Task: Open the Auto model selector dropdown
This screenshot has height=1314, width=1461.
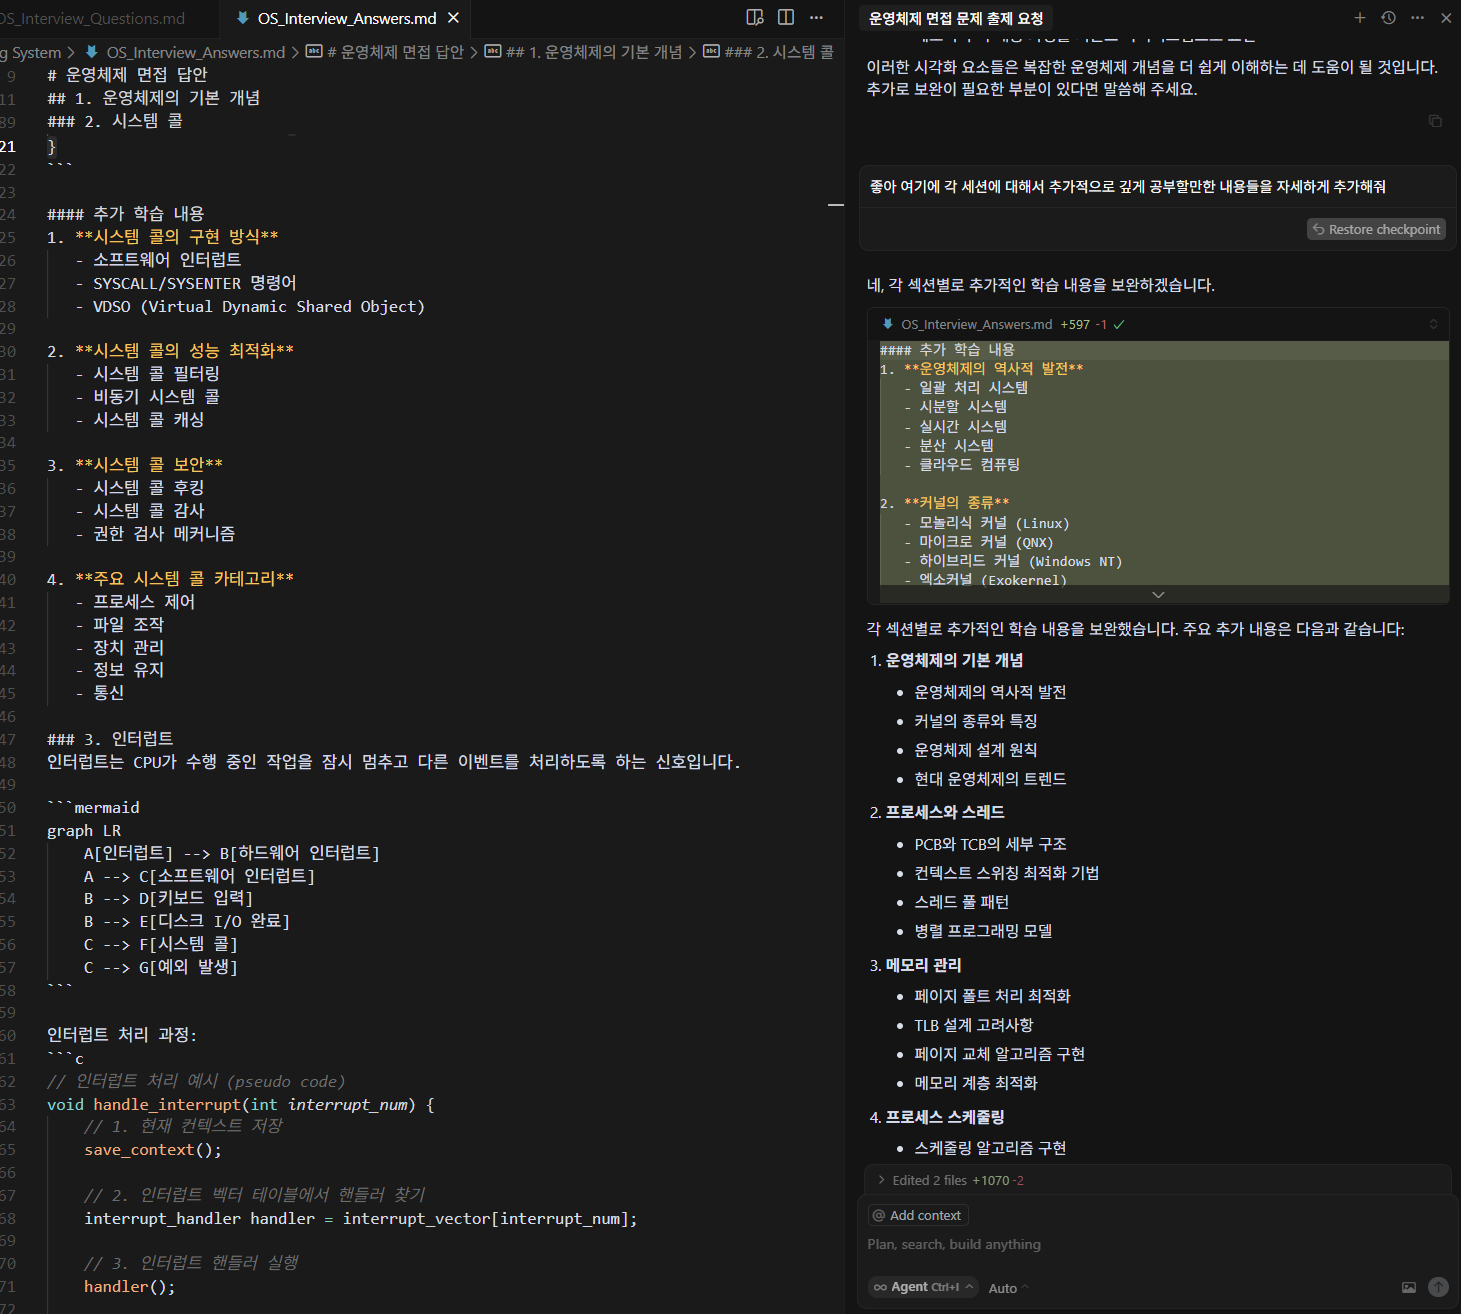Action: 1008,1288
